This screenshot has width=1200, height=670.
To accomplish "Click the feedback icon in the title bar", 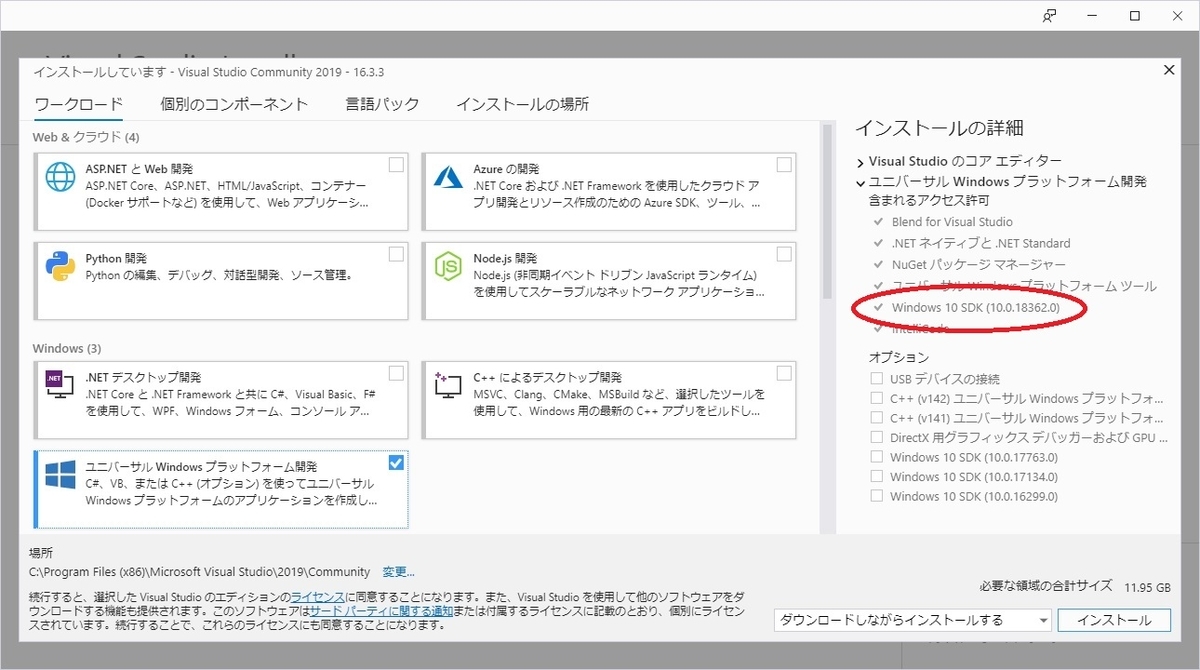I will point(1050,16).
